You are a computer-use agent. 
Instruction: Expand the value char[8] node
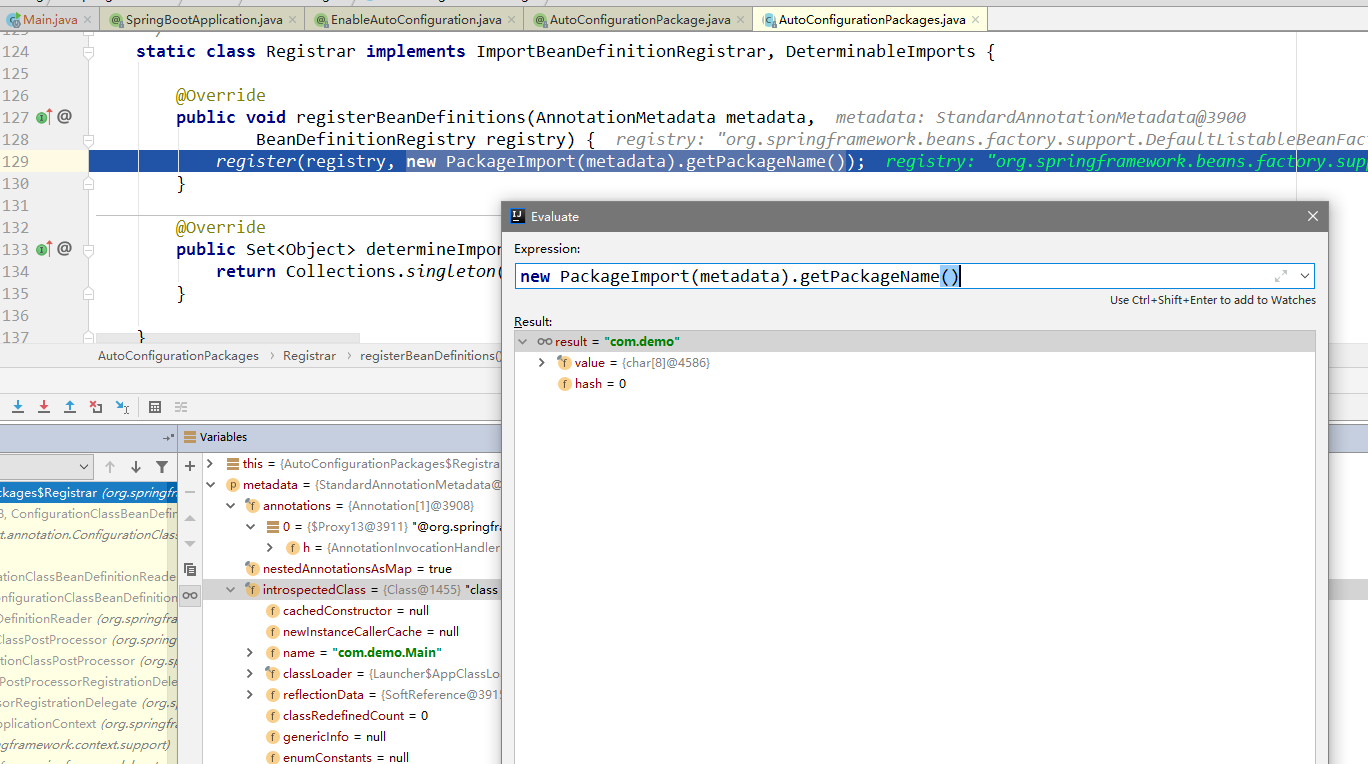click(542, 363)
